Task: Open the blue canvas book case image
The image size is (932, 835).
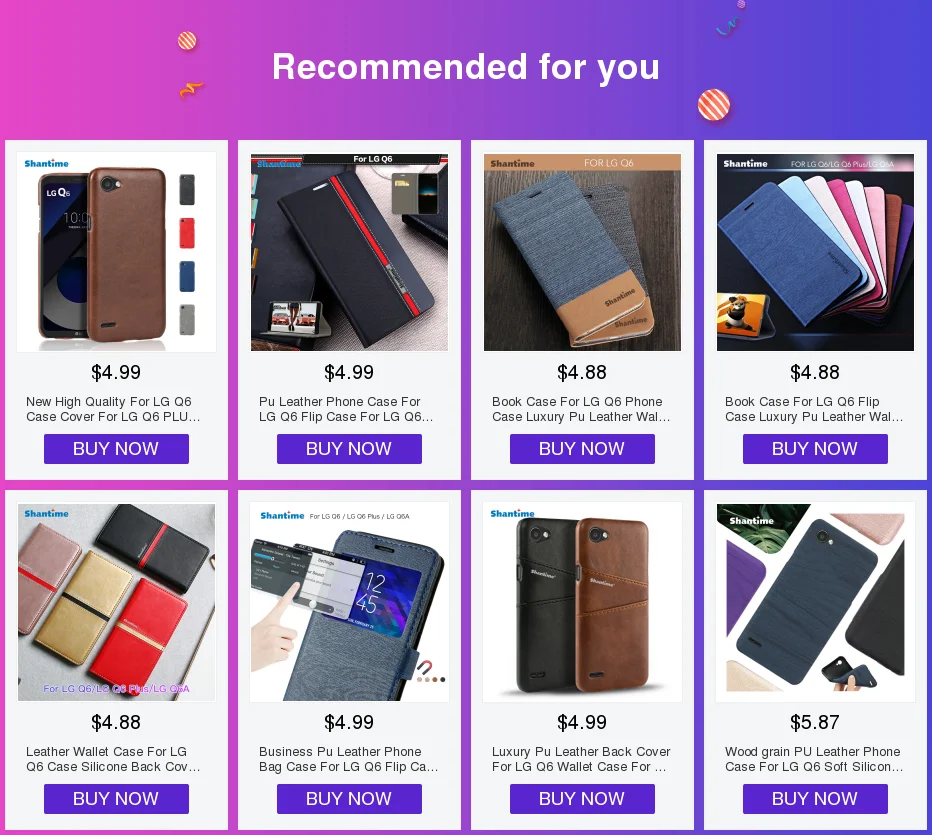Action: [582, 252]
